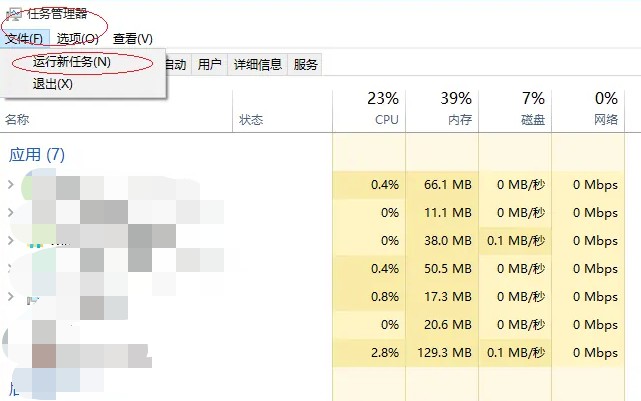
Task: Expand the app row using 17.3 MB memory
Action: tap(11, 297)
